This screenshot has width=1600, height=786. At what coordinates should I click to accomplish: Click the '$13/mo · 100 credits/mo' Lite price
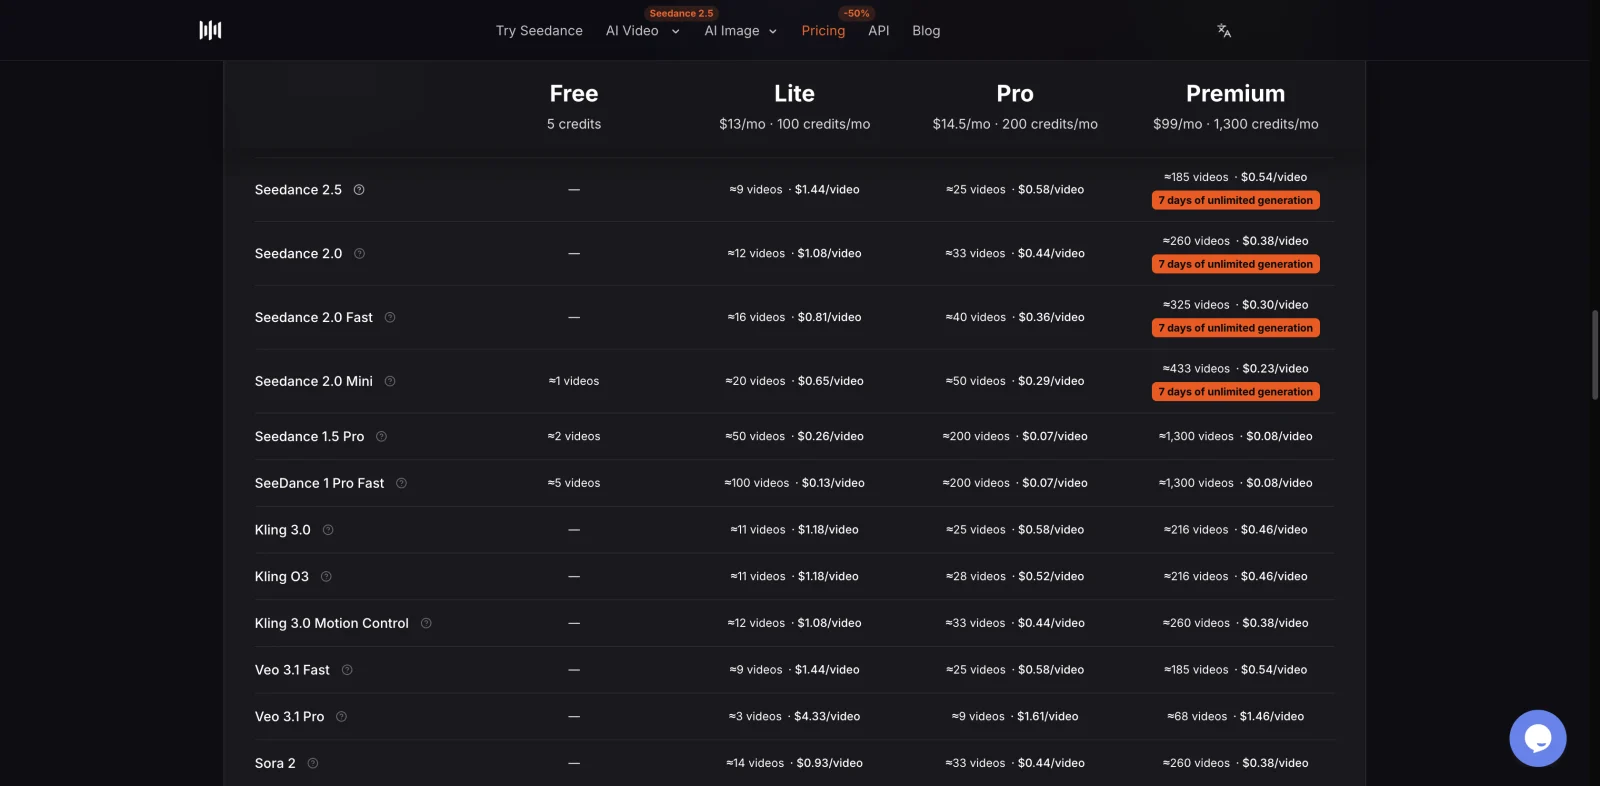coord(795,124)
